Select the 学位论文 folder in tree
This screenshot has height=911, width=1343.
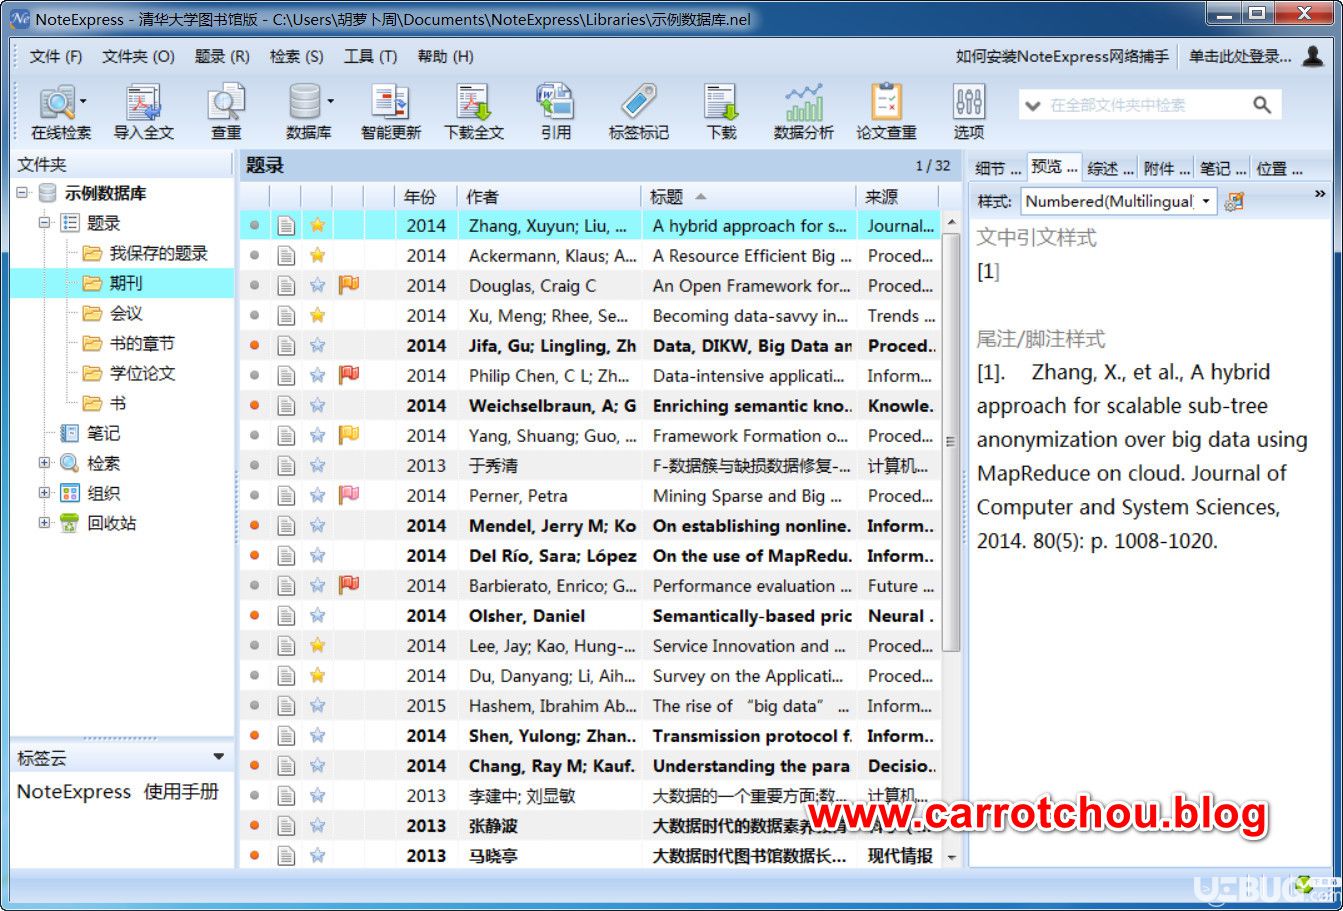[142, 373]
